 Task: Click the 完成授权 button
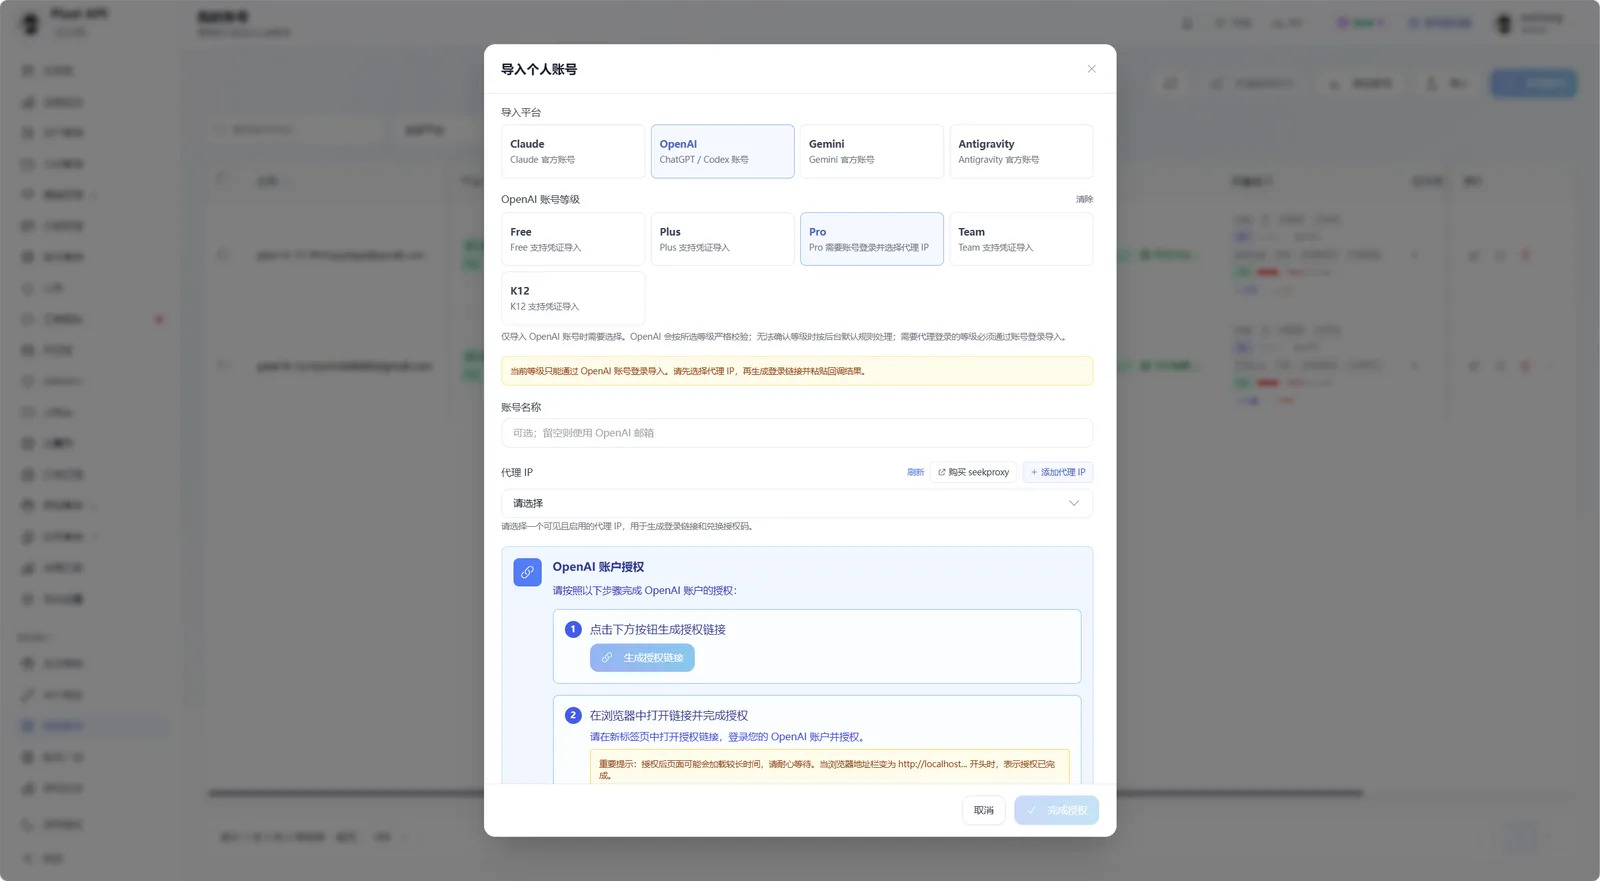1056,810
